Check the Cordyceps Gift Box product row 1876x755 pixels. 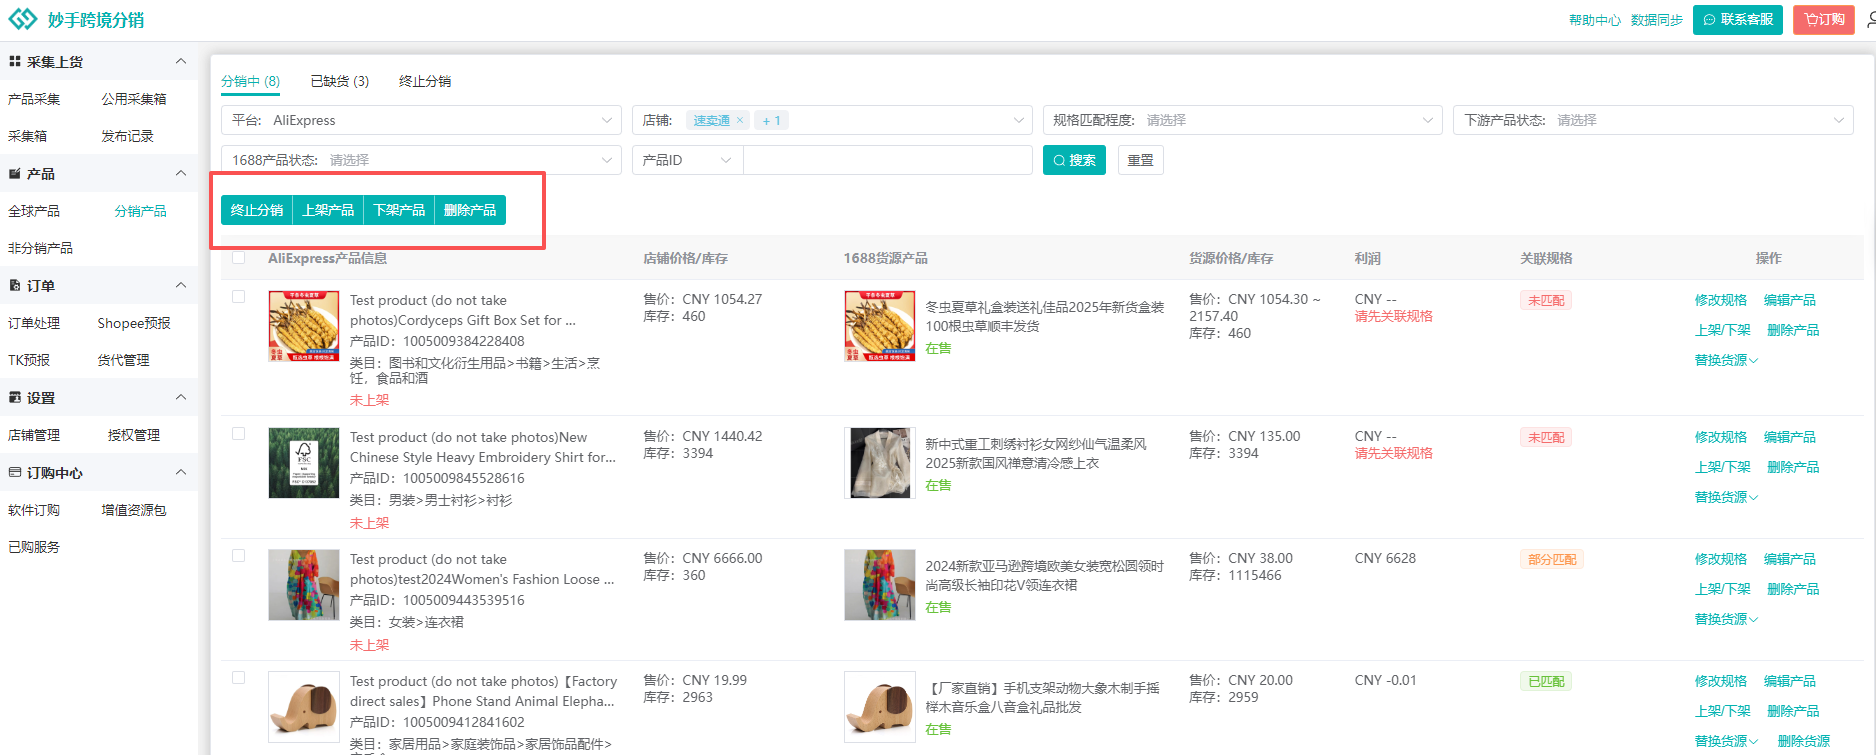(238, 297)
